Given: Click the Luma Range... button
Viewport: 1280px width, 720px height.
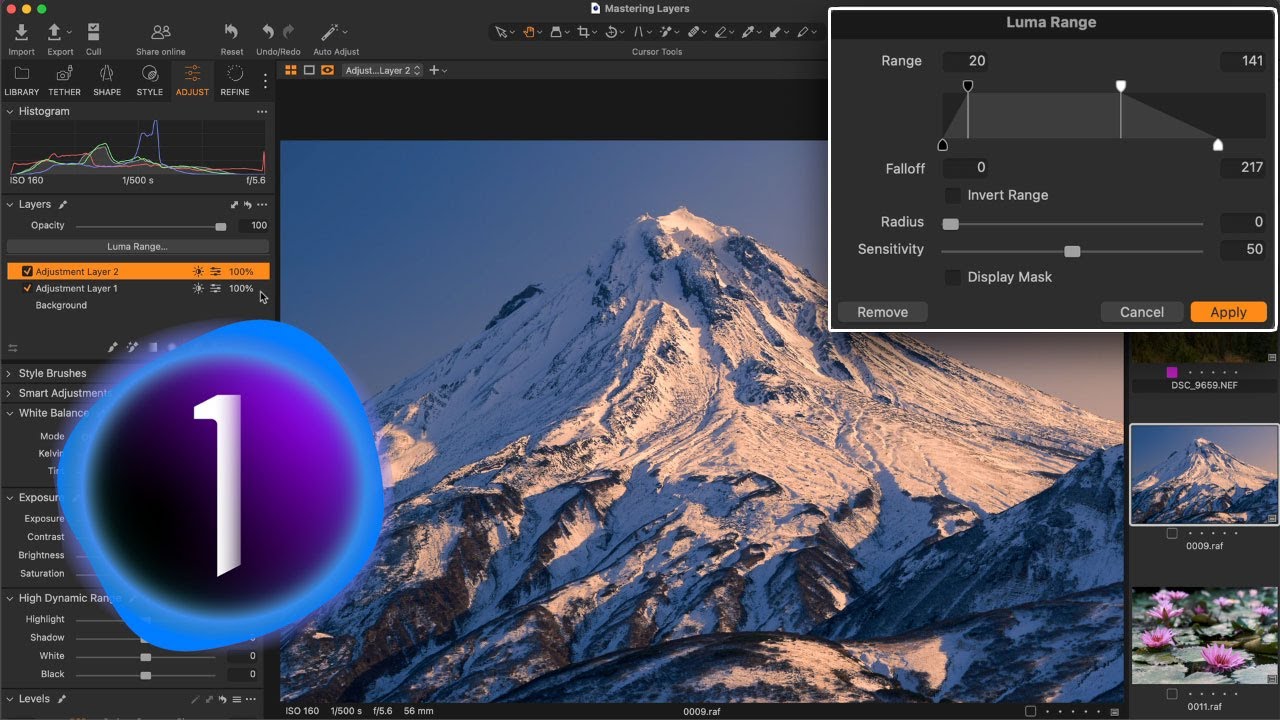Looking at the screenshot, I should click(x=137, y=246).
